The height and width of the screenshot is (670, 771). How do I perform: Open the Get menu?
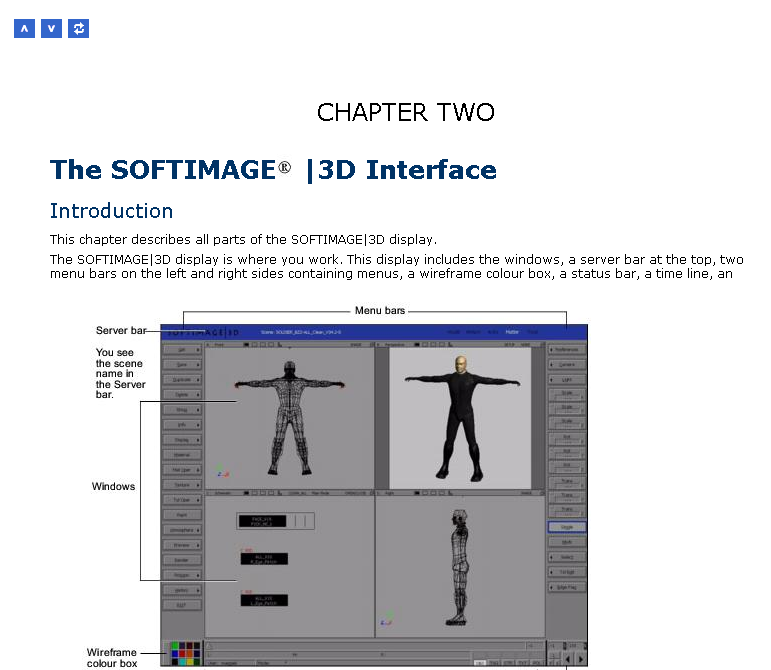pyautogui.click(x=183, y=350)
